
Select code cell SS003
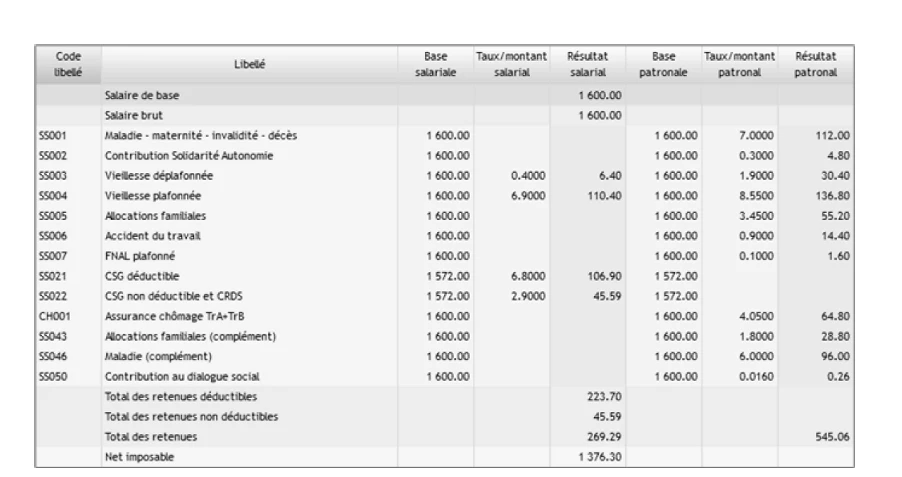point(52,176)
